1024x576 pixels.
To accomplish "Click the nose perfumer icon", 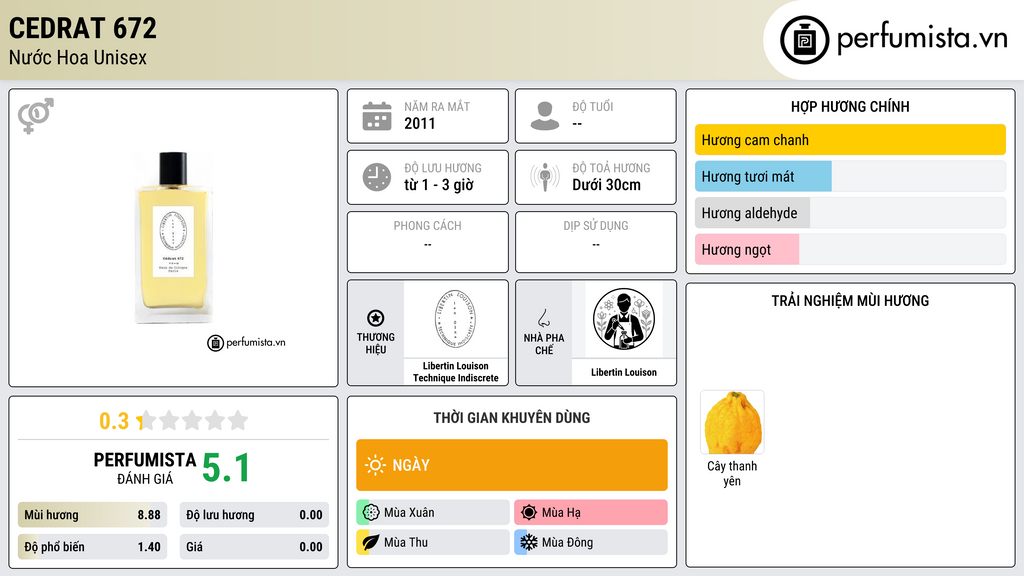I will pyautogui.click(x=543, y=318).
